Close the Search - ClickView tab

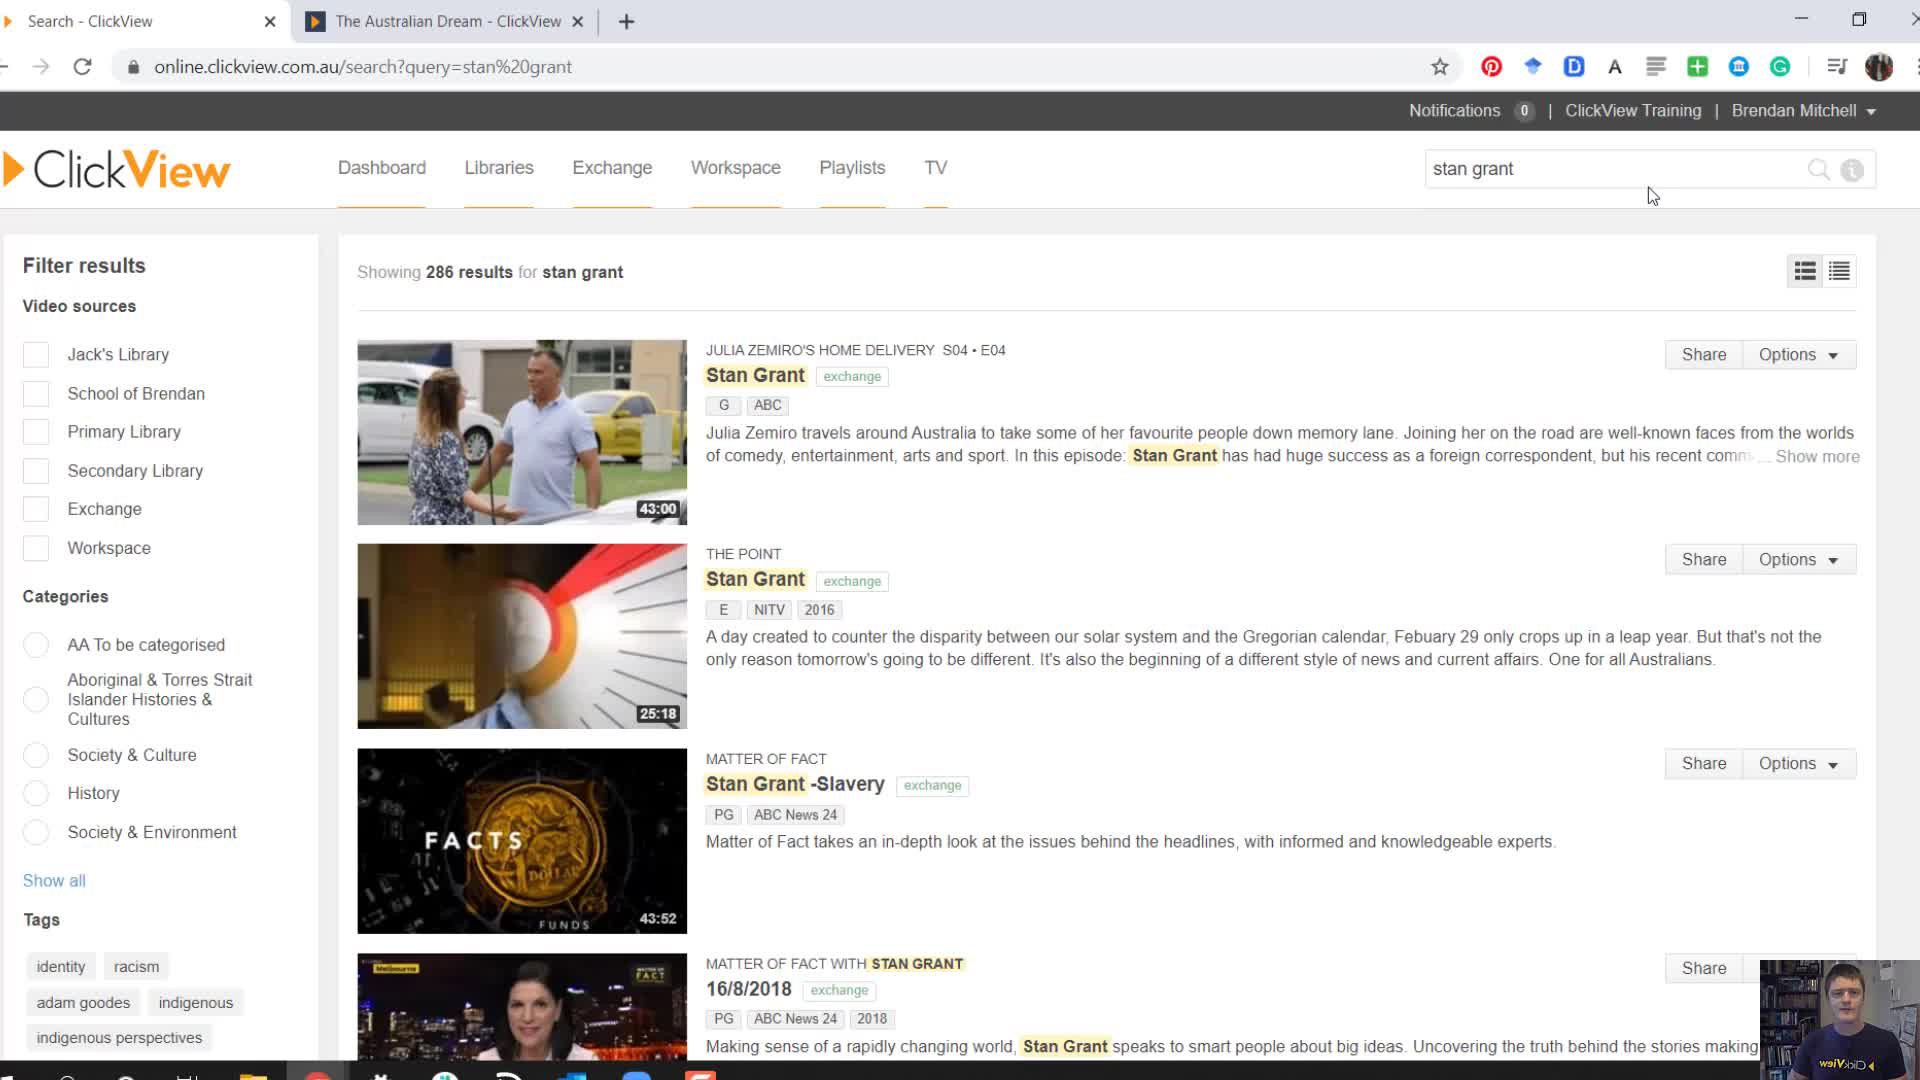[270, 21]
